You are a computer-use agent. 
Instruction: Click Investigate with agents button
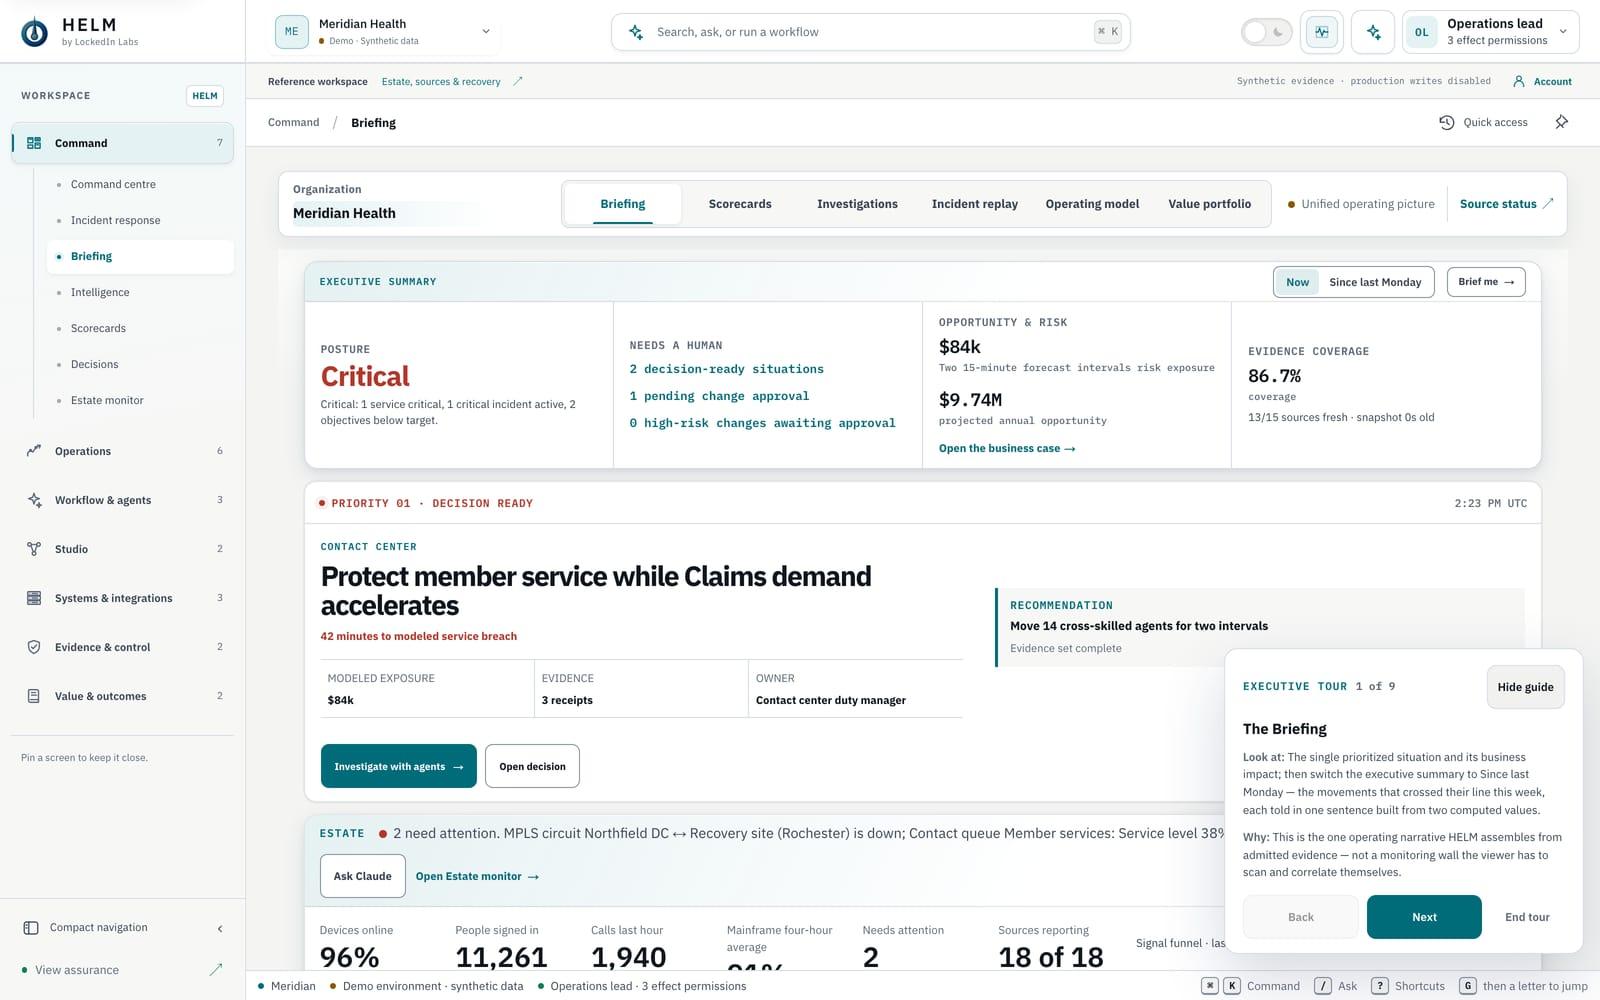pyautogui.click(x=399, y=766)
